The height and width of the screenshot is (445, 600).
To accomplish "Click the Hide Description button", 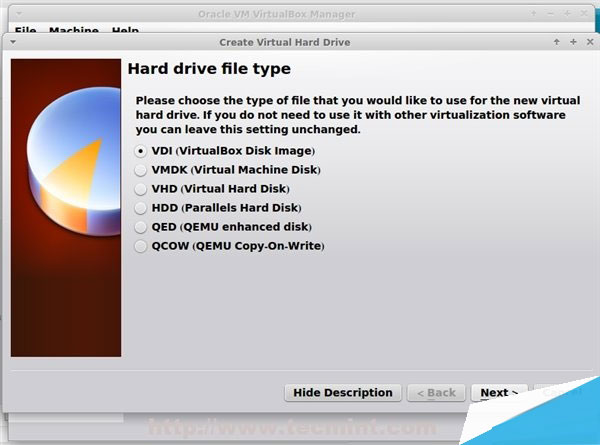I will coord(343,393).
